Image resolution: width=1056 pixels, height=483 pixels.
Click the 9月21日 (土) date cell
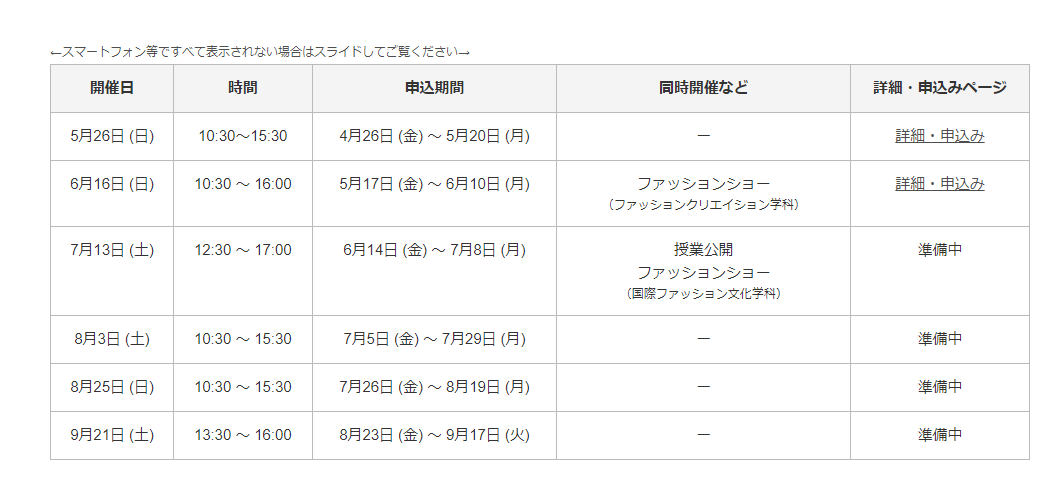coord(112,436)
